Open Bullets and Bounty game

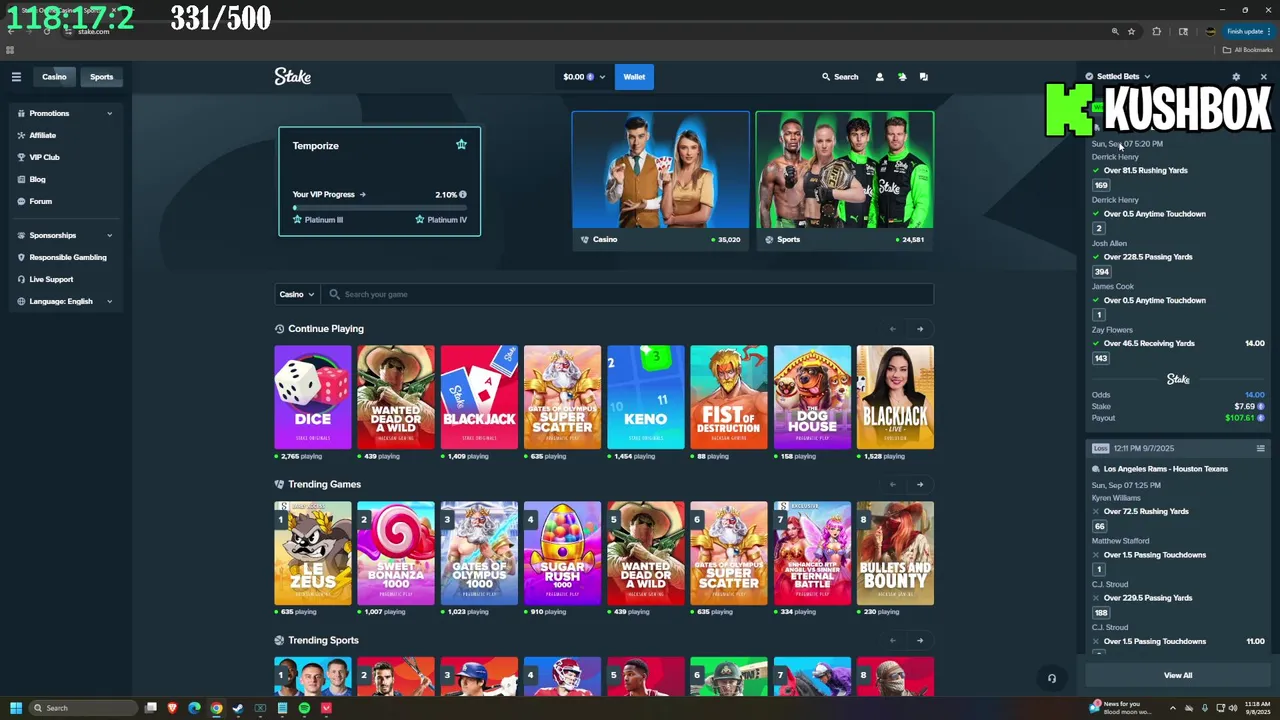(x=895, y=553)
